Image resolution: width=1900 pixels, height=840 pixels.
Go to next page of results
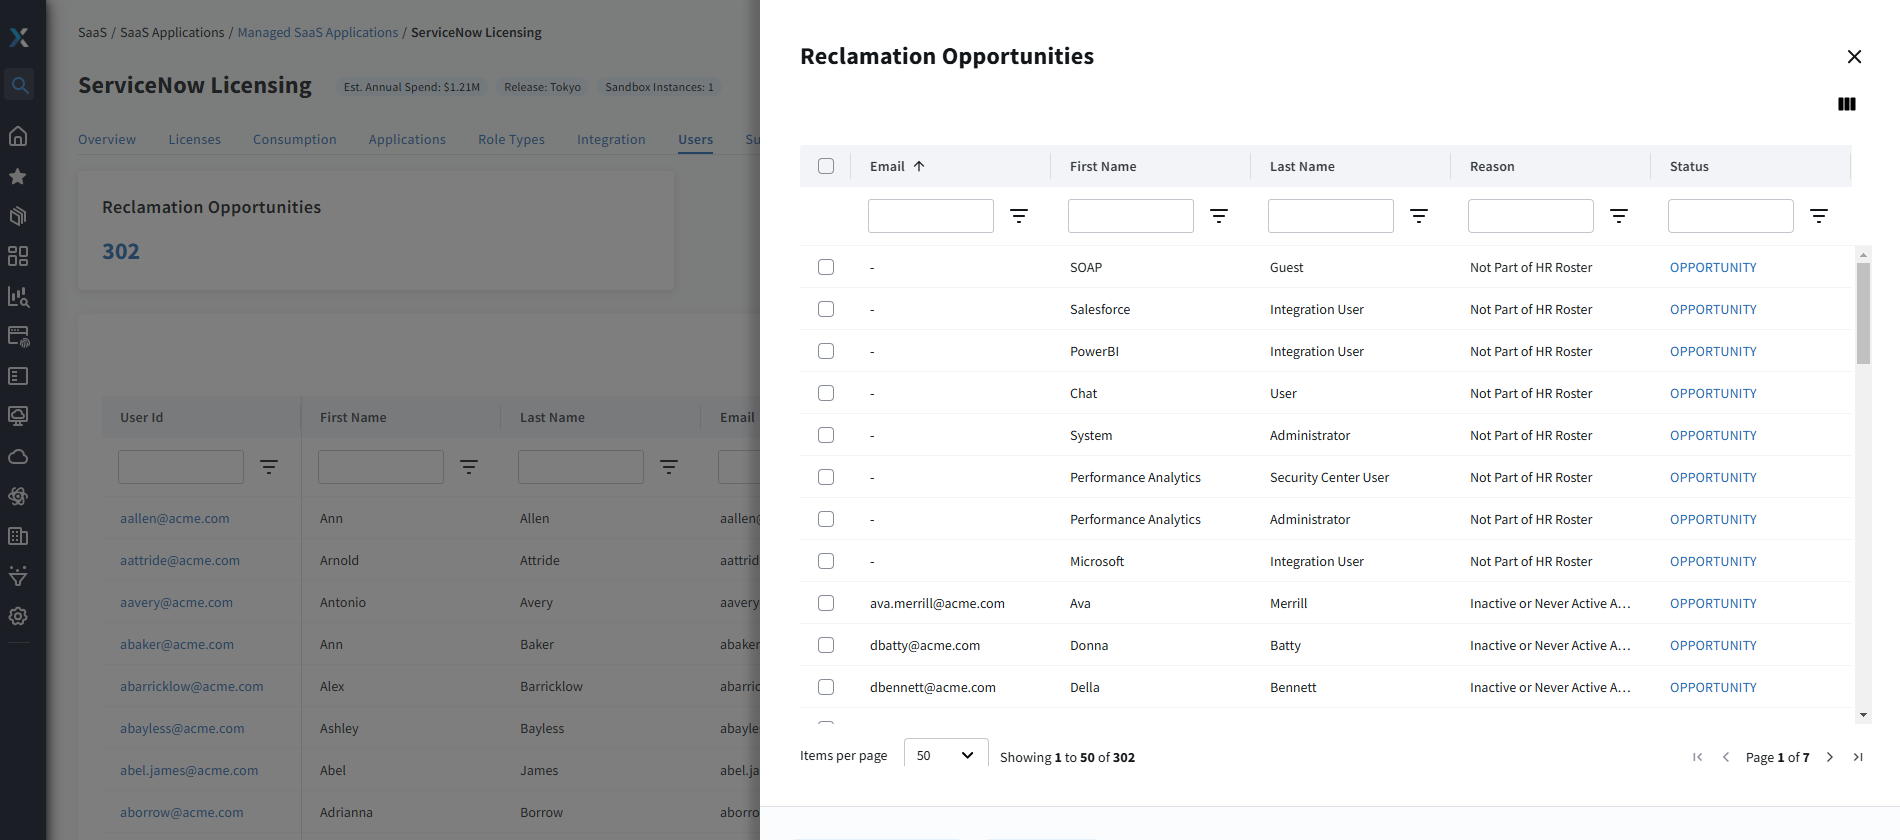[1829, 757]
